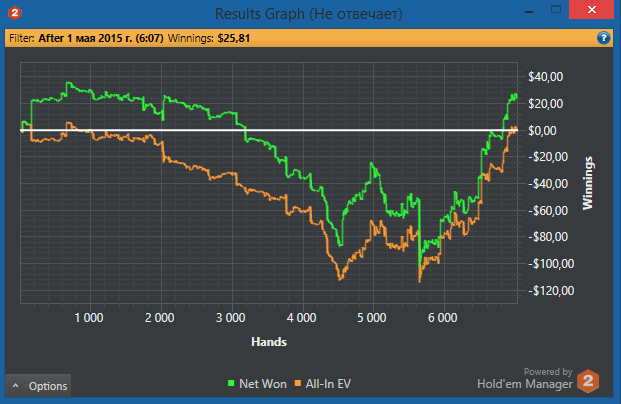Maximize the Results Graph window
This screenshot has height=404, width=621.
point(556,10)
